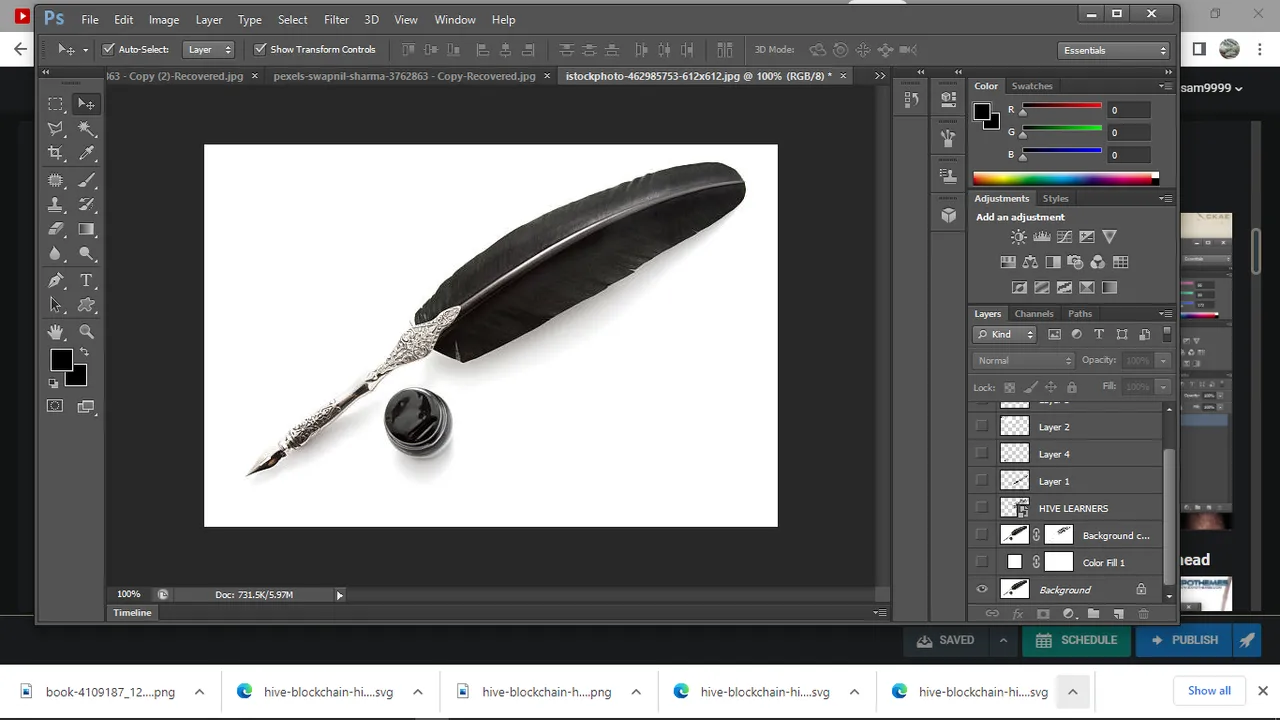Select the Crop tool
Image resolution: width=1280 pixels, height=720 pixels.
click(56, 154)
